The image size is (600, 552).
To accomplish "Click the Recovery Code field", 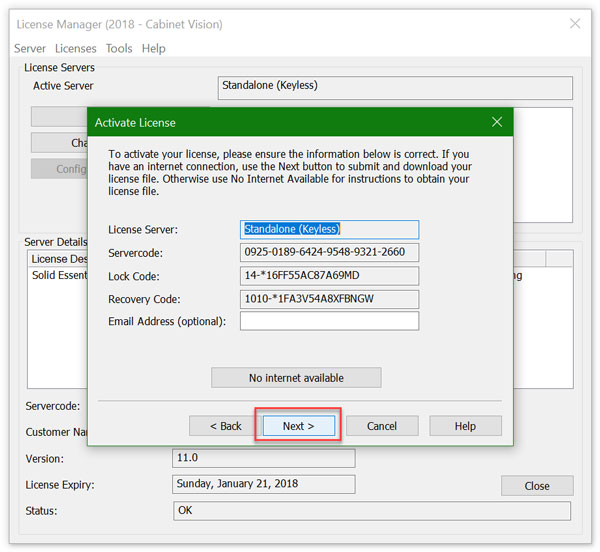I will pos(329,299).
